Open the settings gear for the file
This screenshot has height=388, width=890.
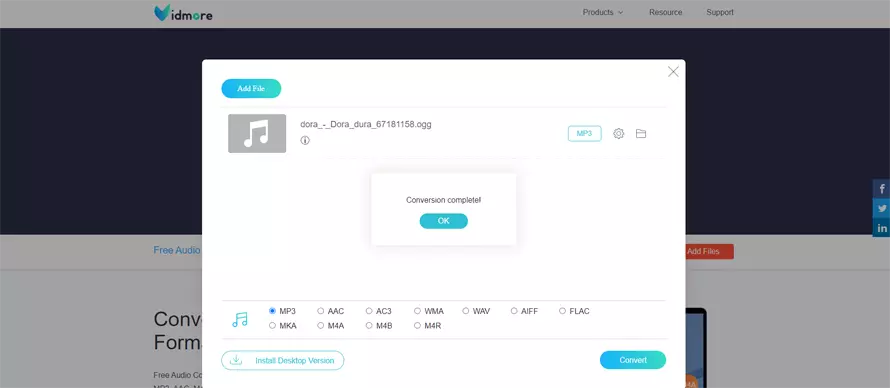(x=618, y=133)
